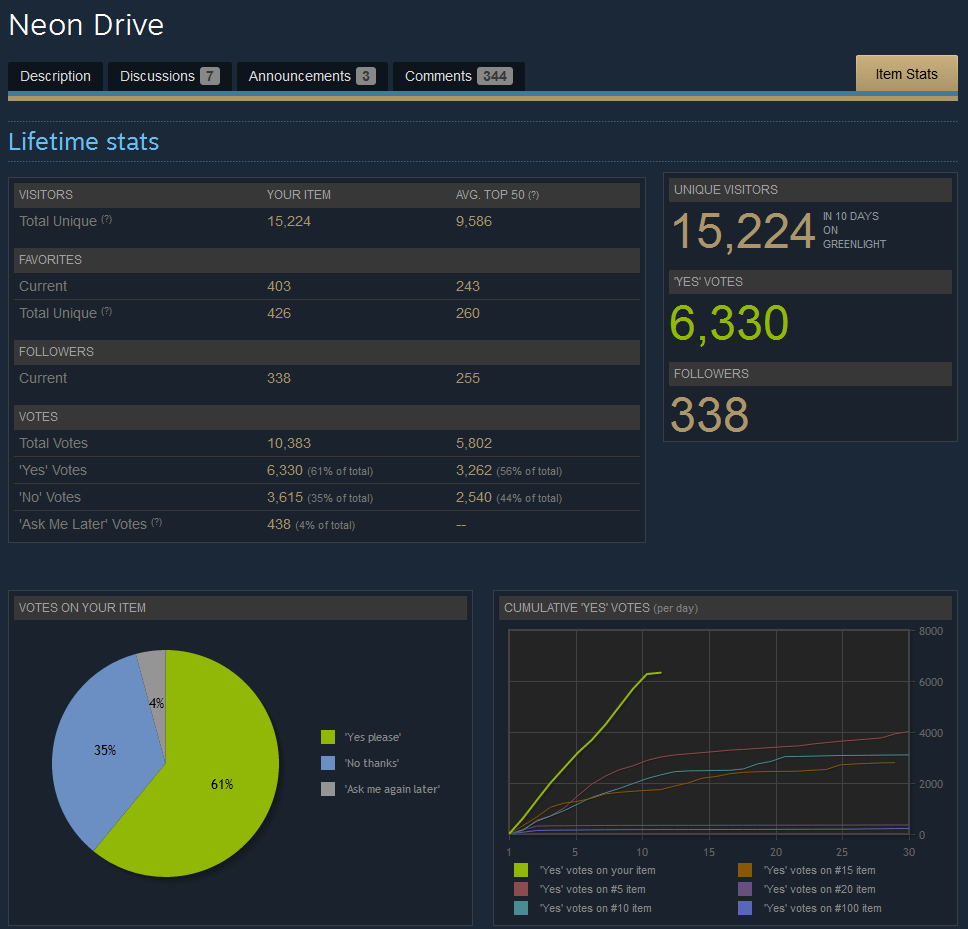
Task: Click the 'Yes' votes on #15 item swatch
Action: pos(745,870)
